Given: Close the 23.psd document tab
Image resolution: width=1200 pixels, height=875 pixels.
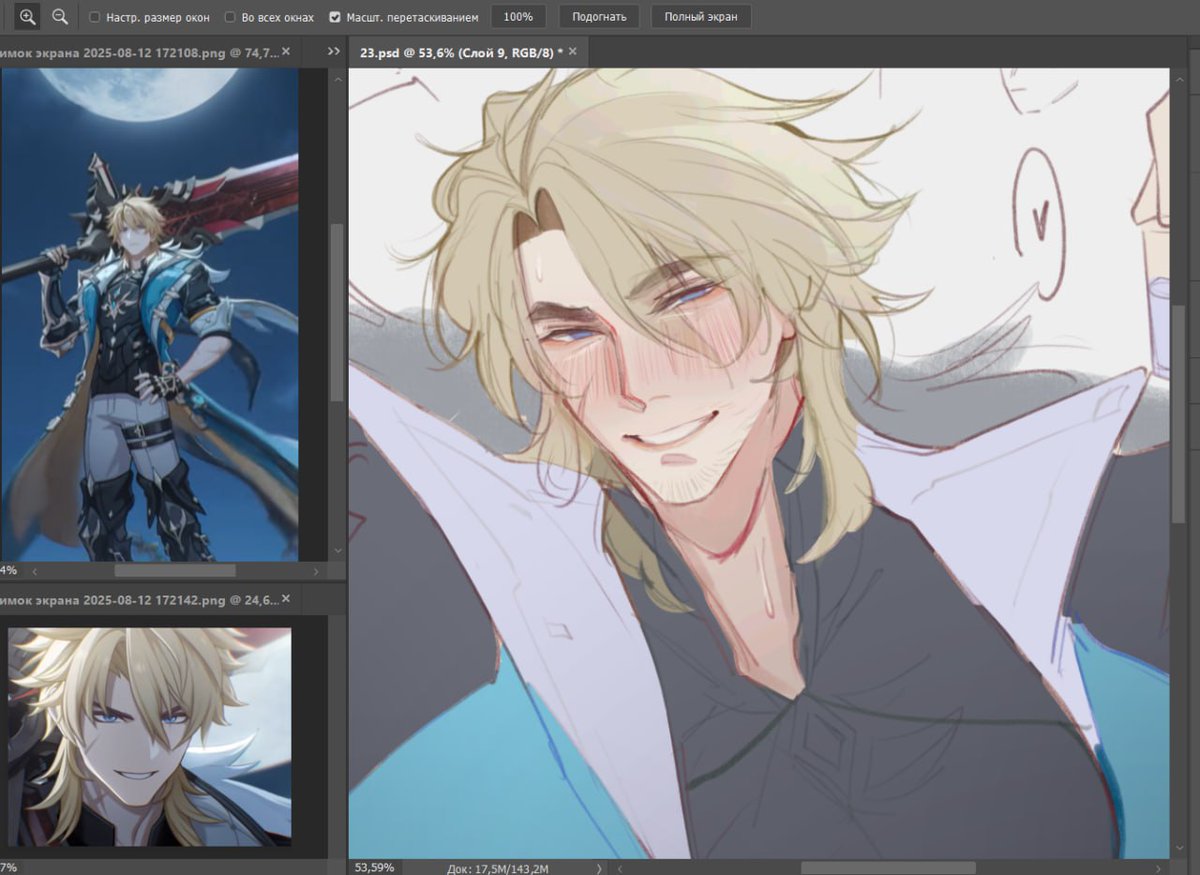Looking at the screenshot, I should point(573,51).
